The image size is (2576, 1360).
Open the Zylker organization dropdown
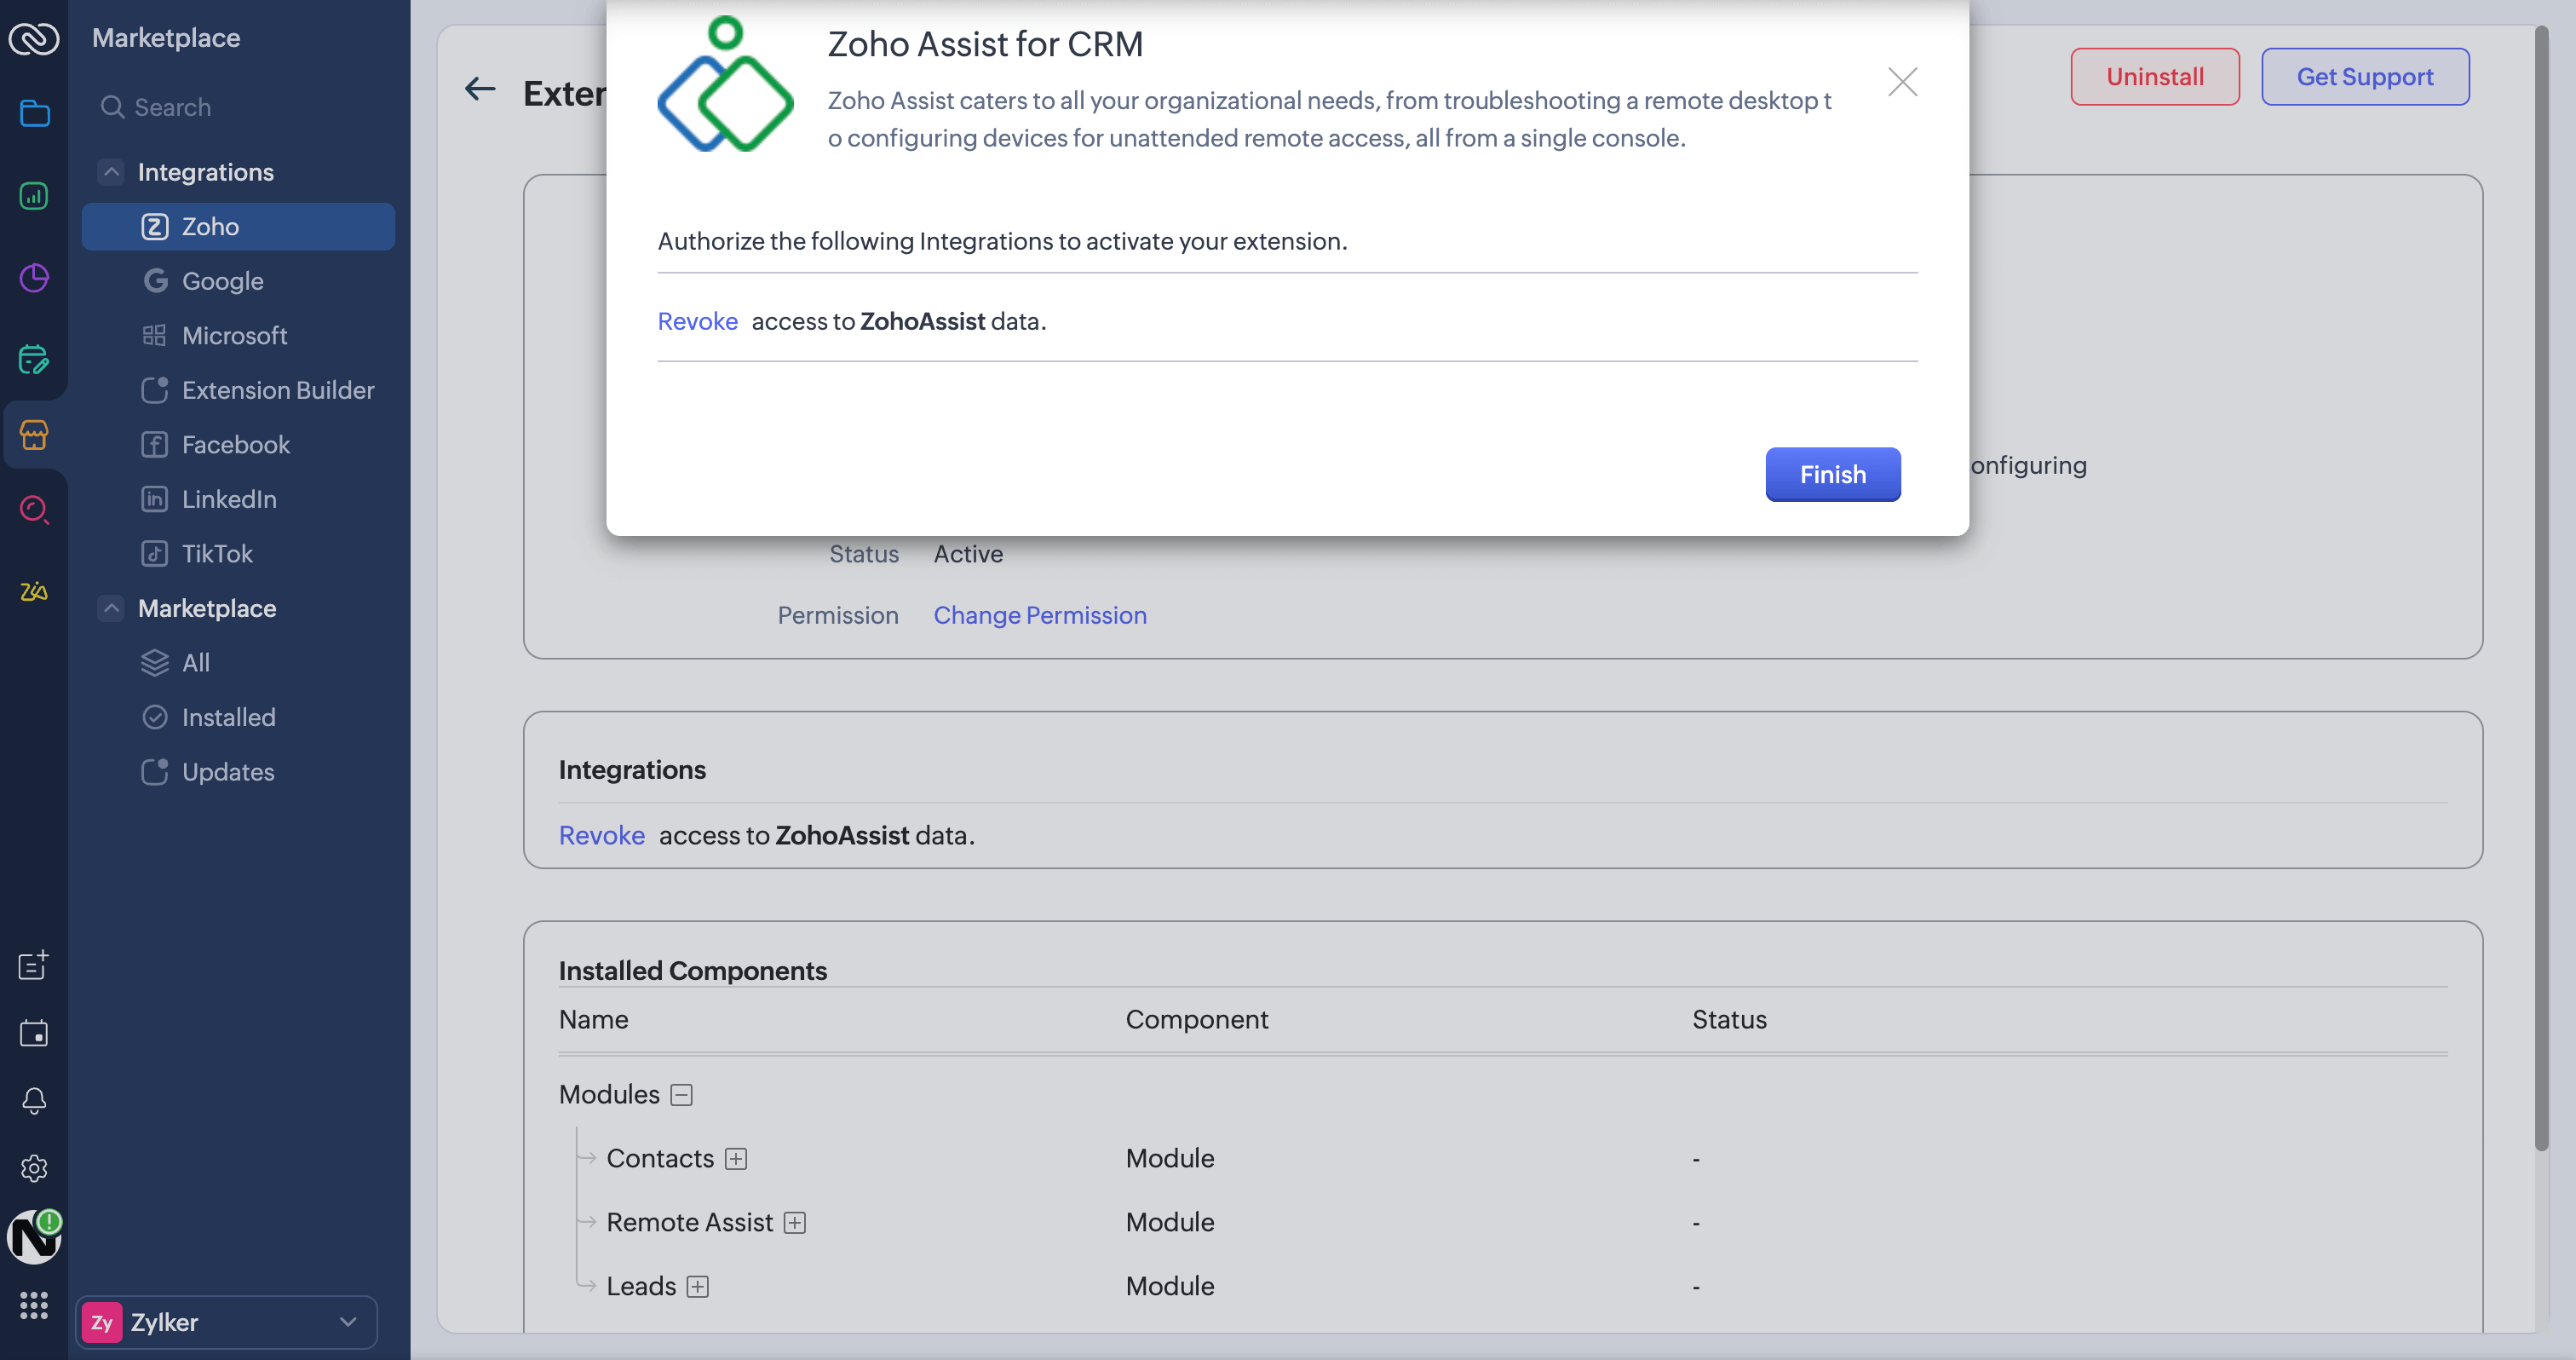pos(226,1322)
